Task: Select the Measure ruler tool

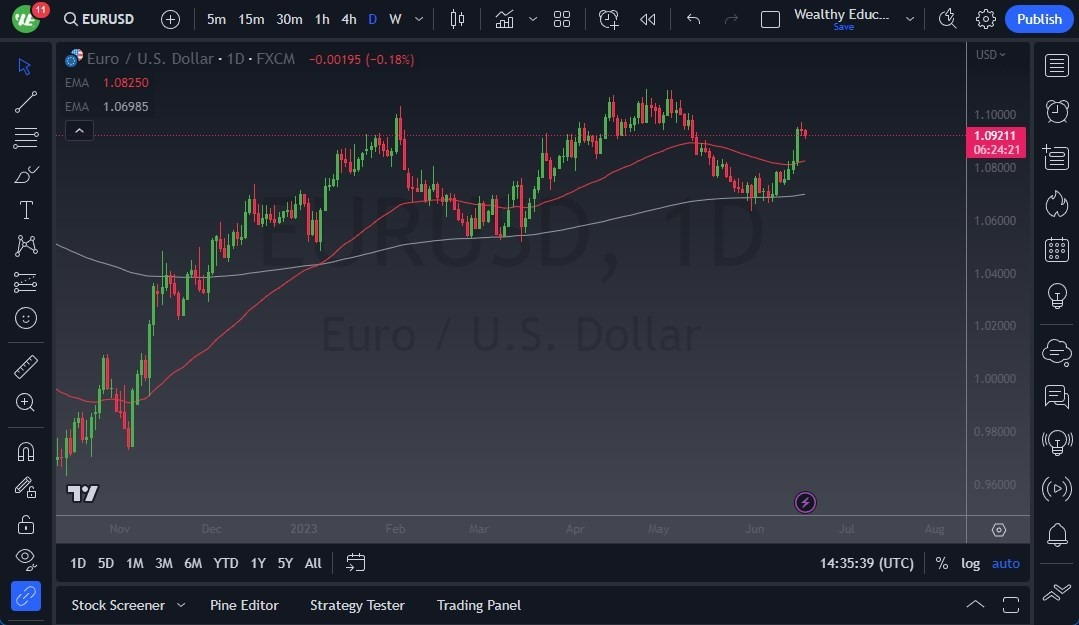Action: click(26, 367)
